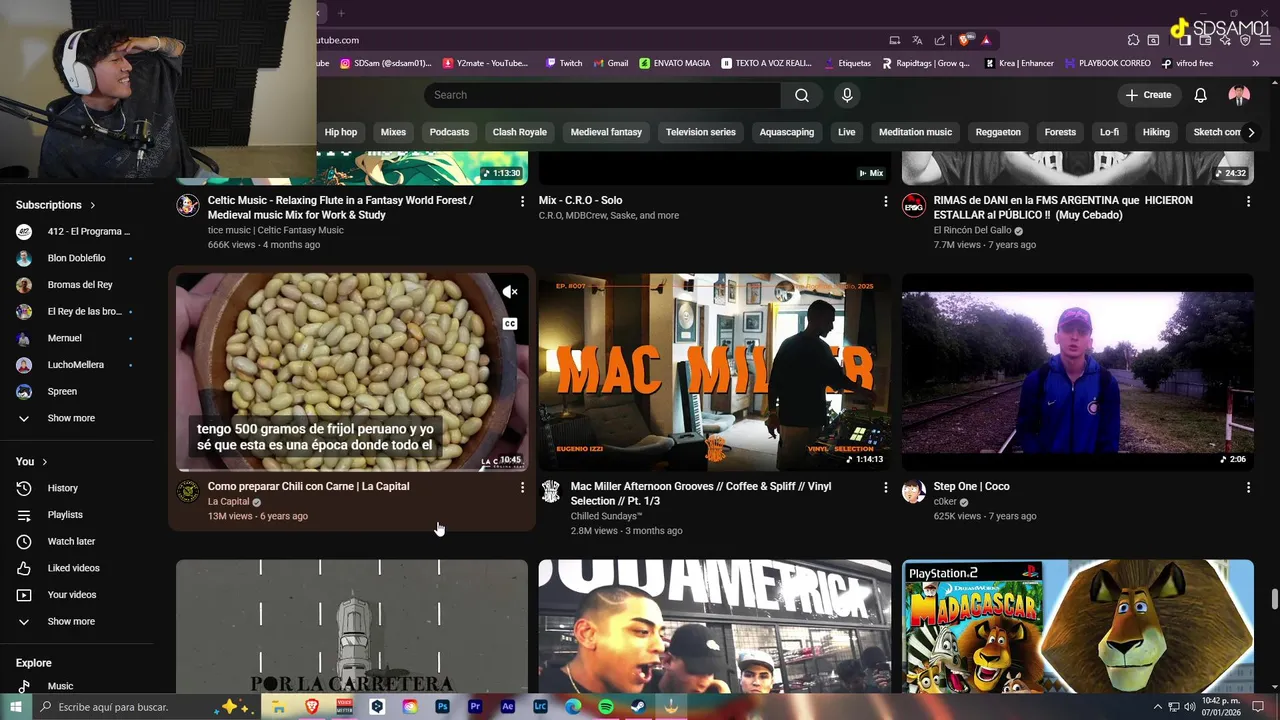Open the Mac Miller Afternoon Grooves thumbnail
The width and height of the screenshot is (1280, 720).
(715, 372)
